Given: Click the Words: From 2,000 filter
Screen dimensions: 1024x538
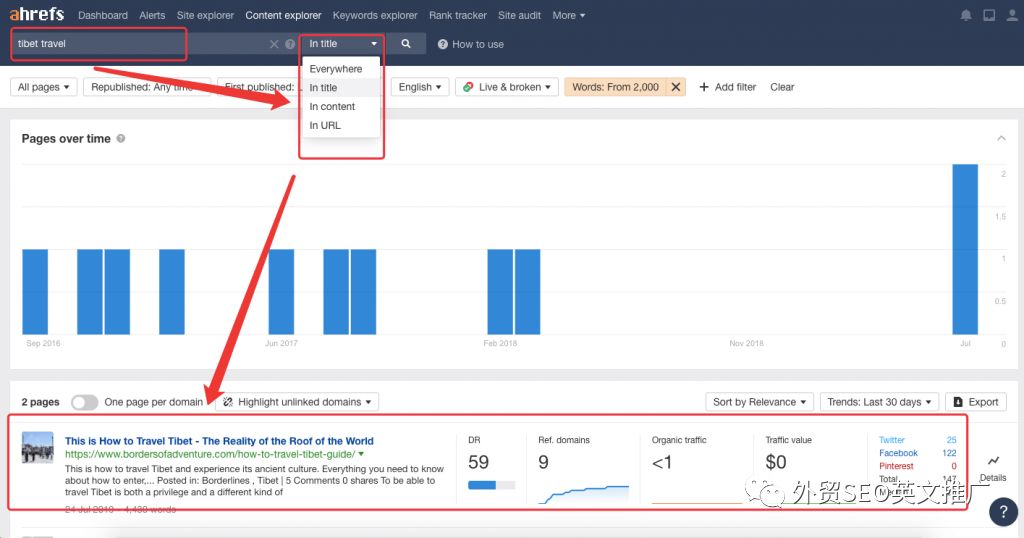Looking at the screenshot, I should pos(615,87).
